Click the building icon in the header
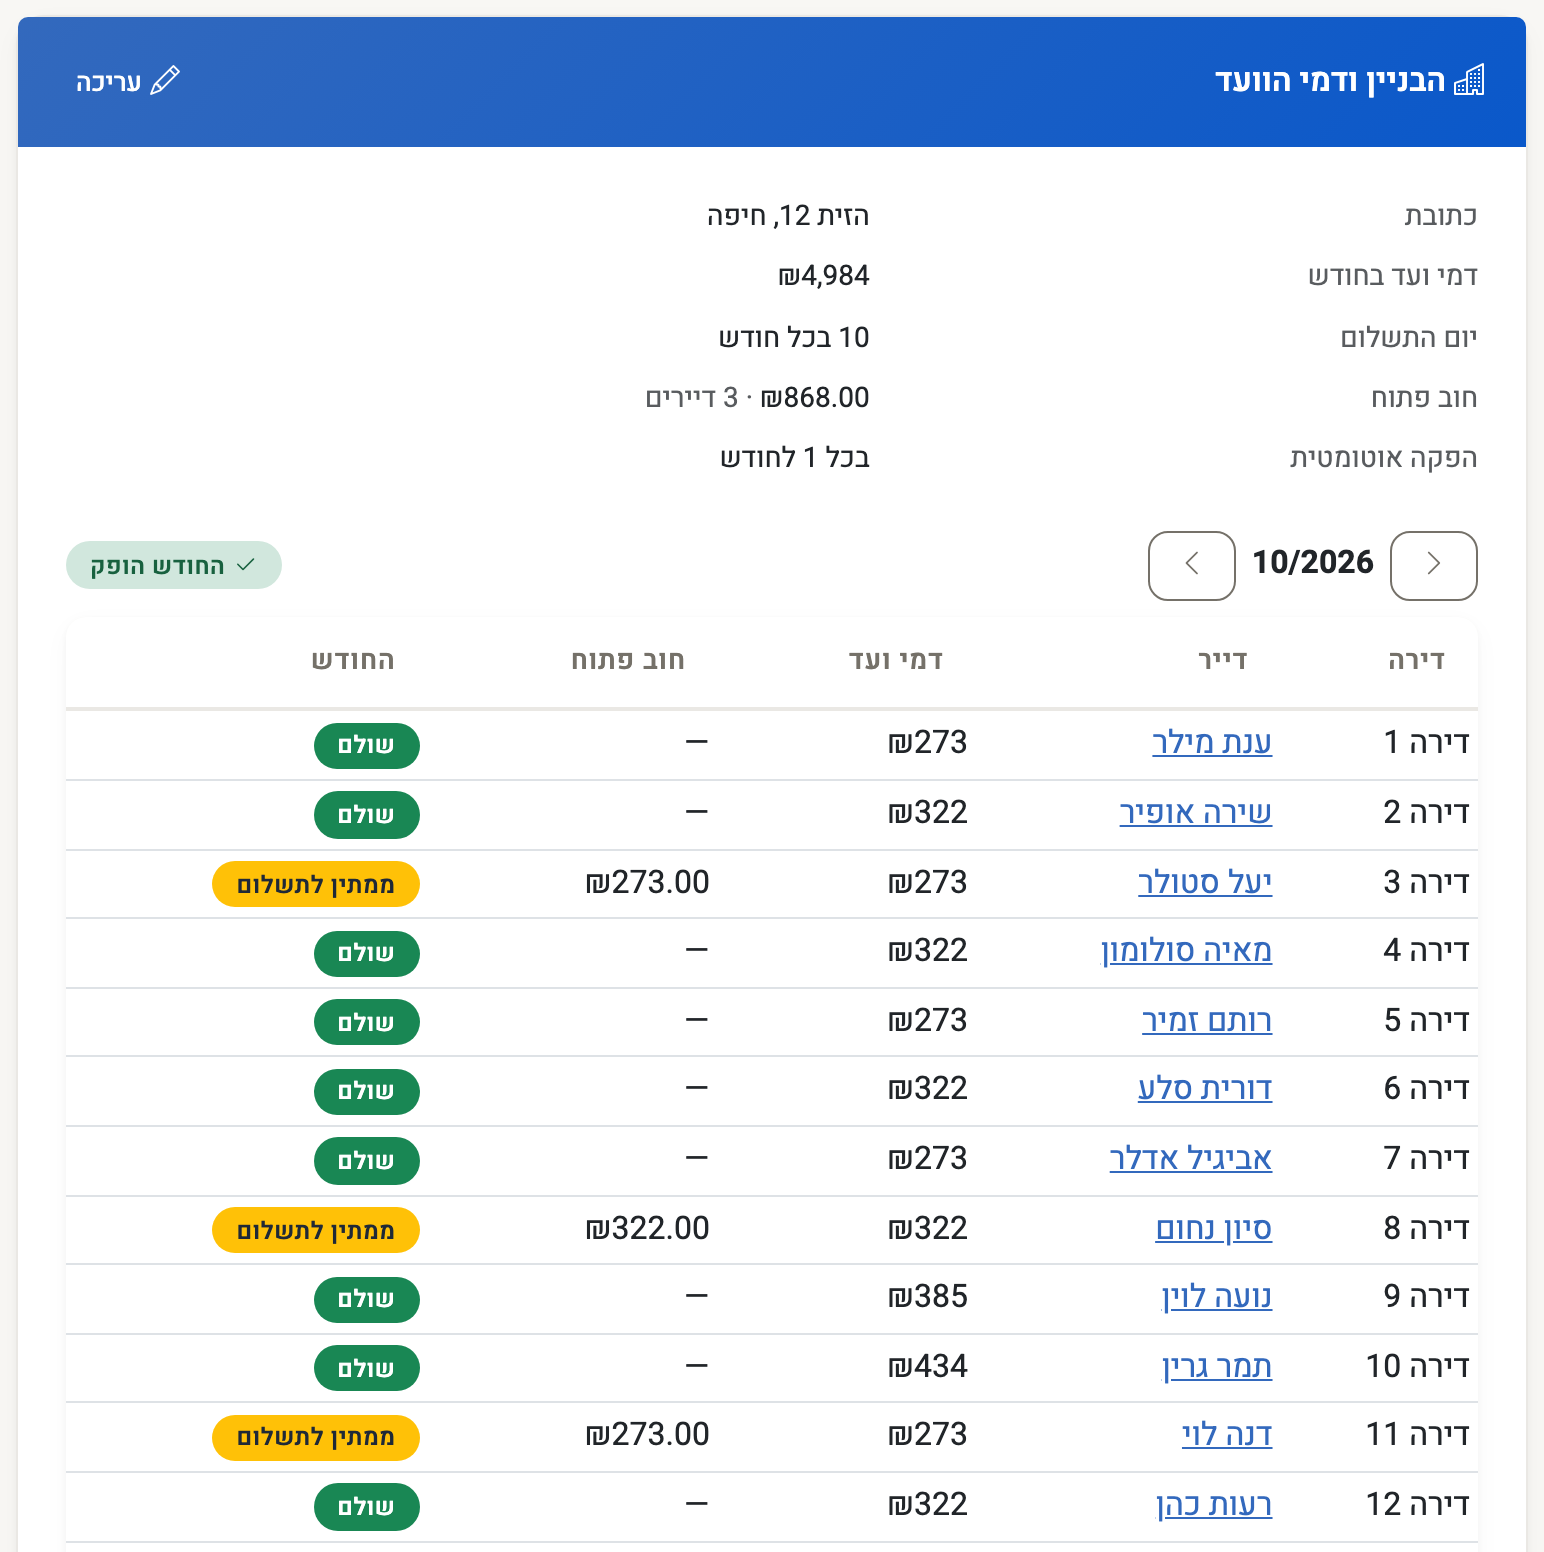Image resolution: width=1544 pixels, height=1552 pixels. coord(1469,80)
